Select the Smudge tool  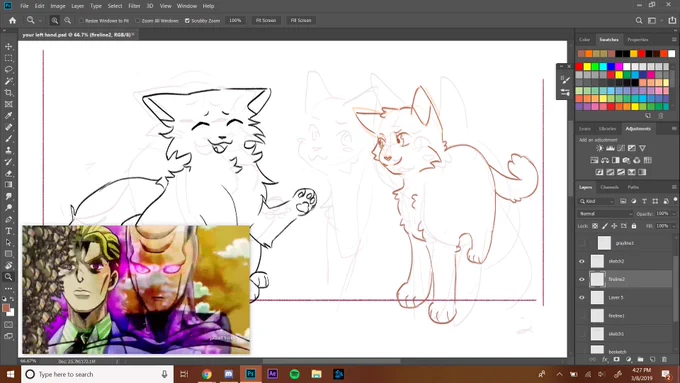click(8, 196)
